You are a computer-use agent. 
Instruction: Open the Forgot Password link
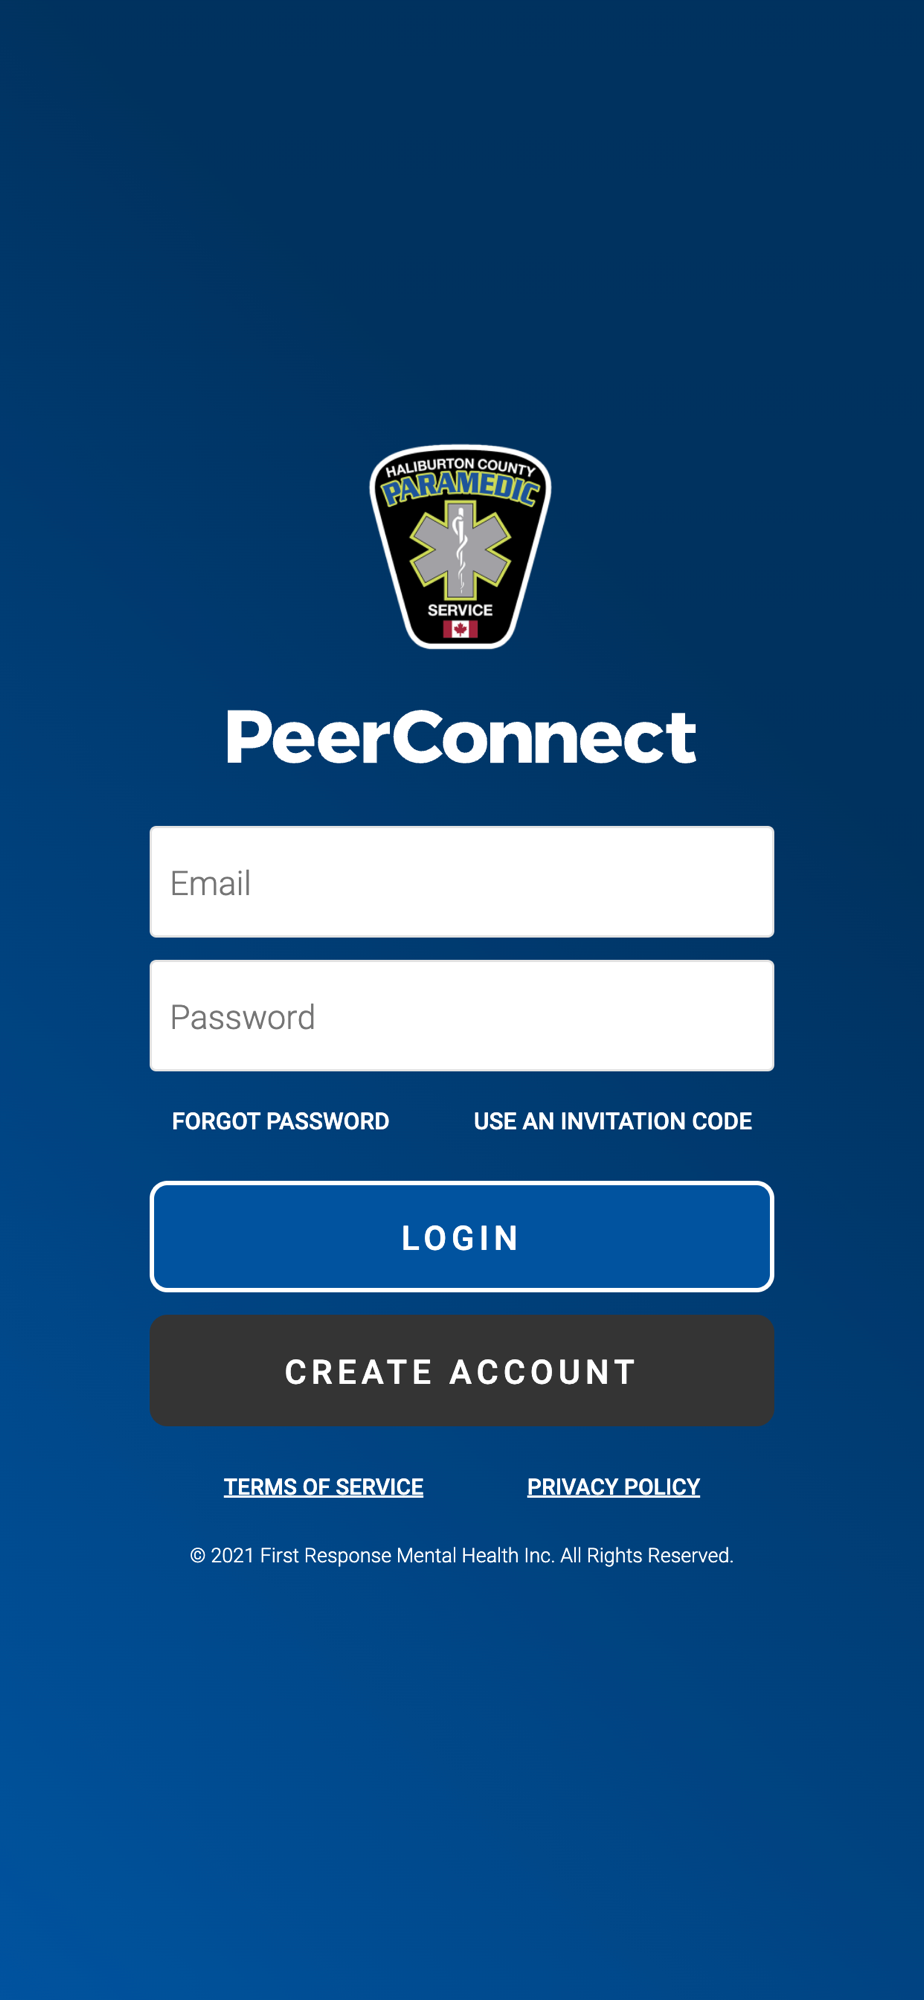[280, 1121]
